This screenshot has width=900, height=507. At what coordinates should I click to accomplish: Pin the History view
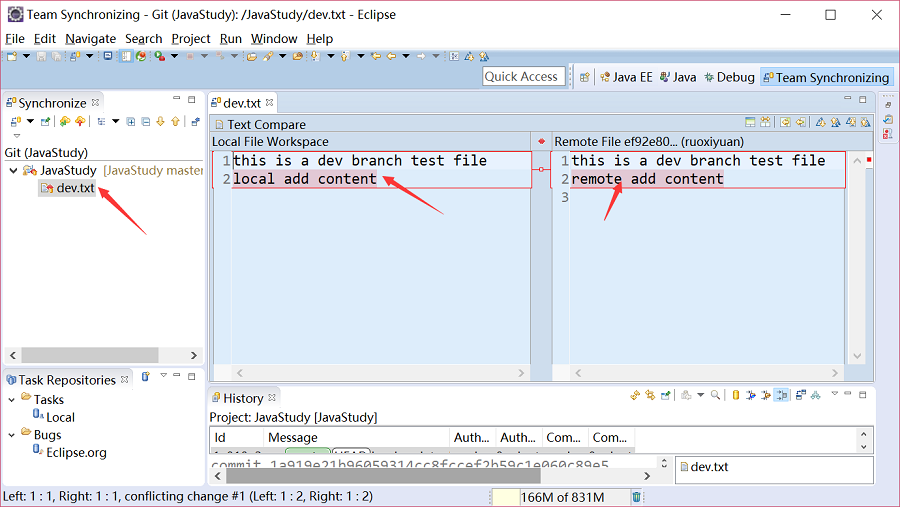click(x=665, y=395)
